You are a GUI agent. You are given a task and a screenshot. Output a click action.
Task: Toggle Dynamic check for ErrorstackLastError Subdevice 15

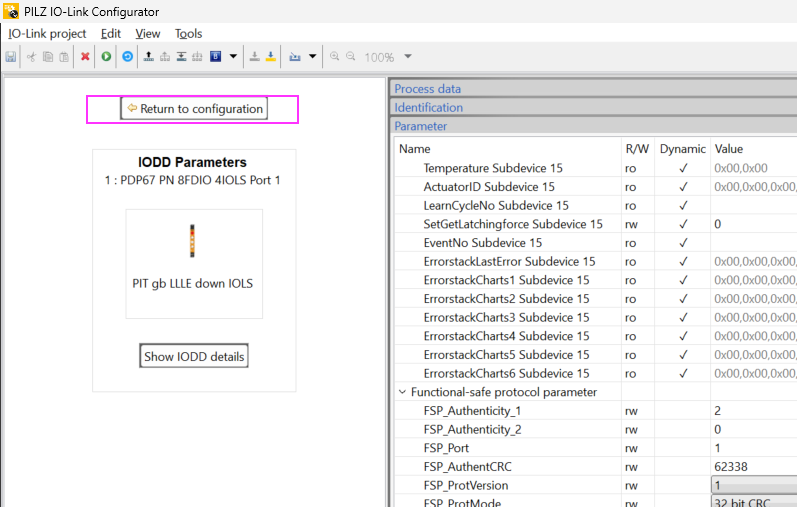(683, 261)
